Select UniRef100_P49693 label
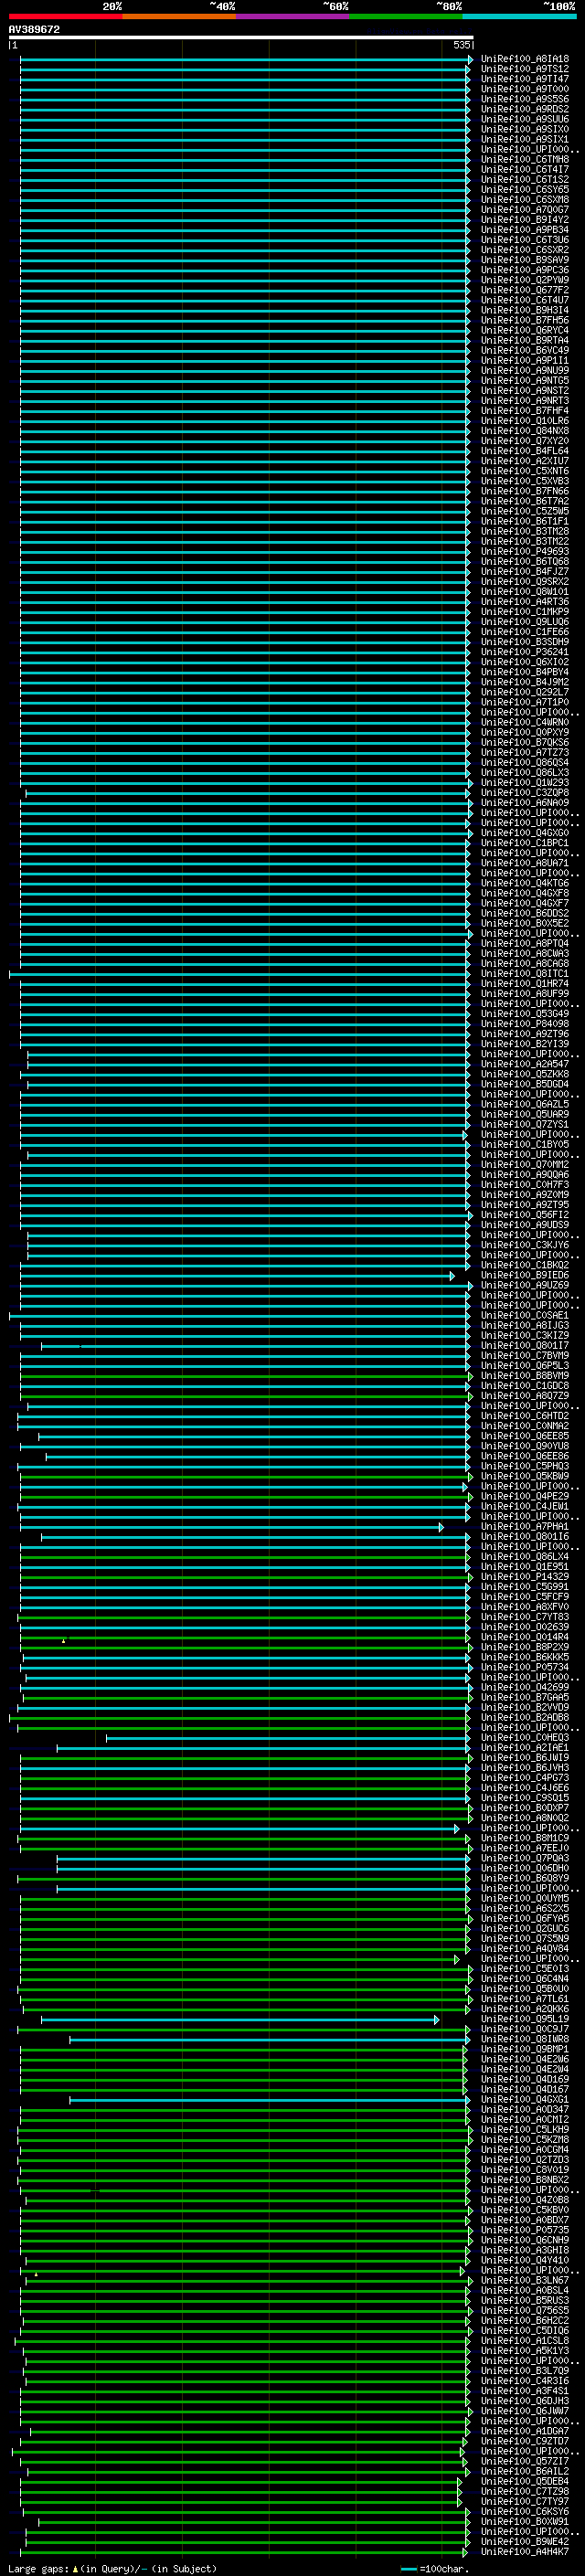585x2576 pixels. coord(525,552)
